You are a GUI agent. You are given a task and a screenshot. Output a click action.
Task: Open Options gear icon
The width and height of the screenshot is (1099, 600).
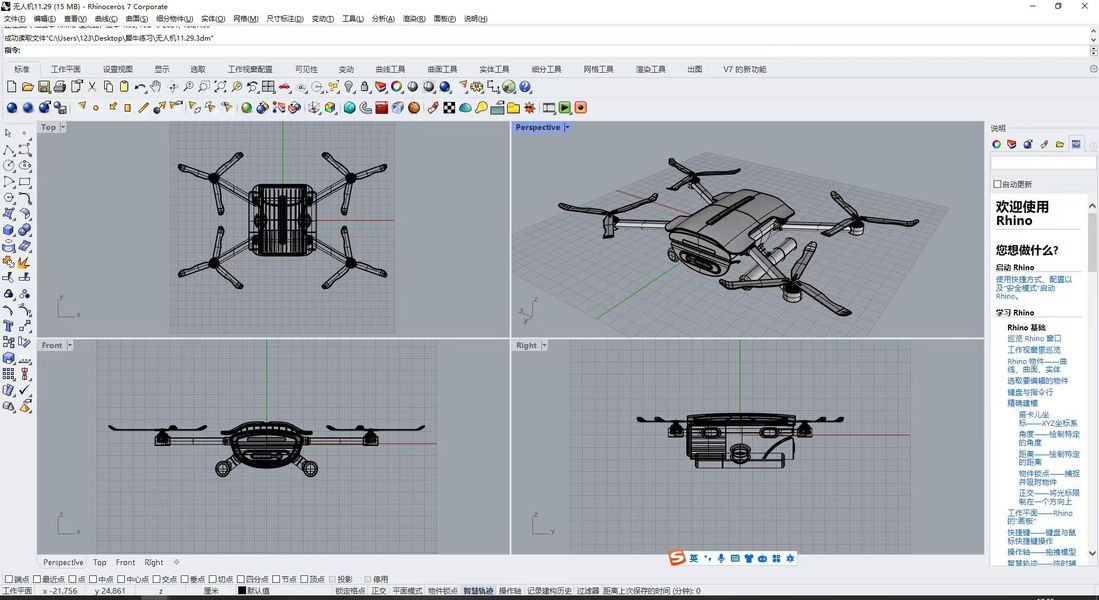pyautogui.click(x=477, y=86)
